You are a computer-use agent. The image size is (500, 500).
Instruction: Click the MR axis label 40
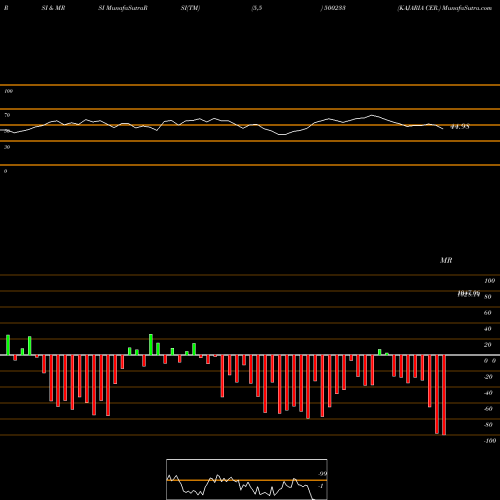point(487,329)
